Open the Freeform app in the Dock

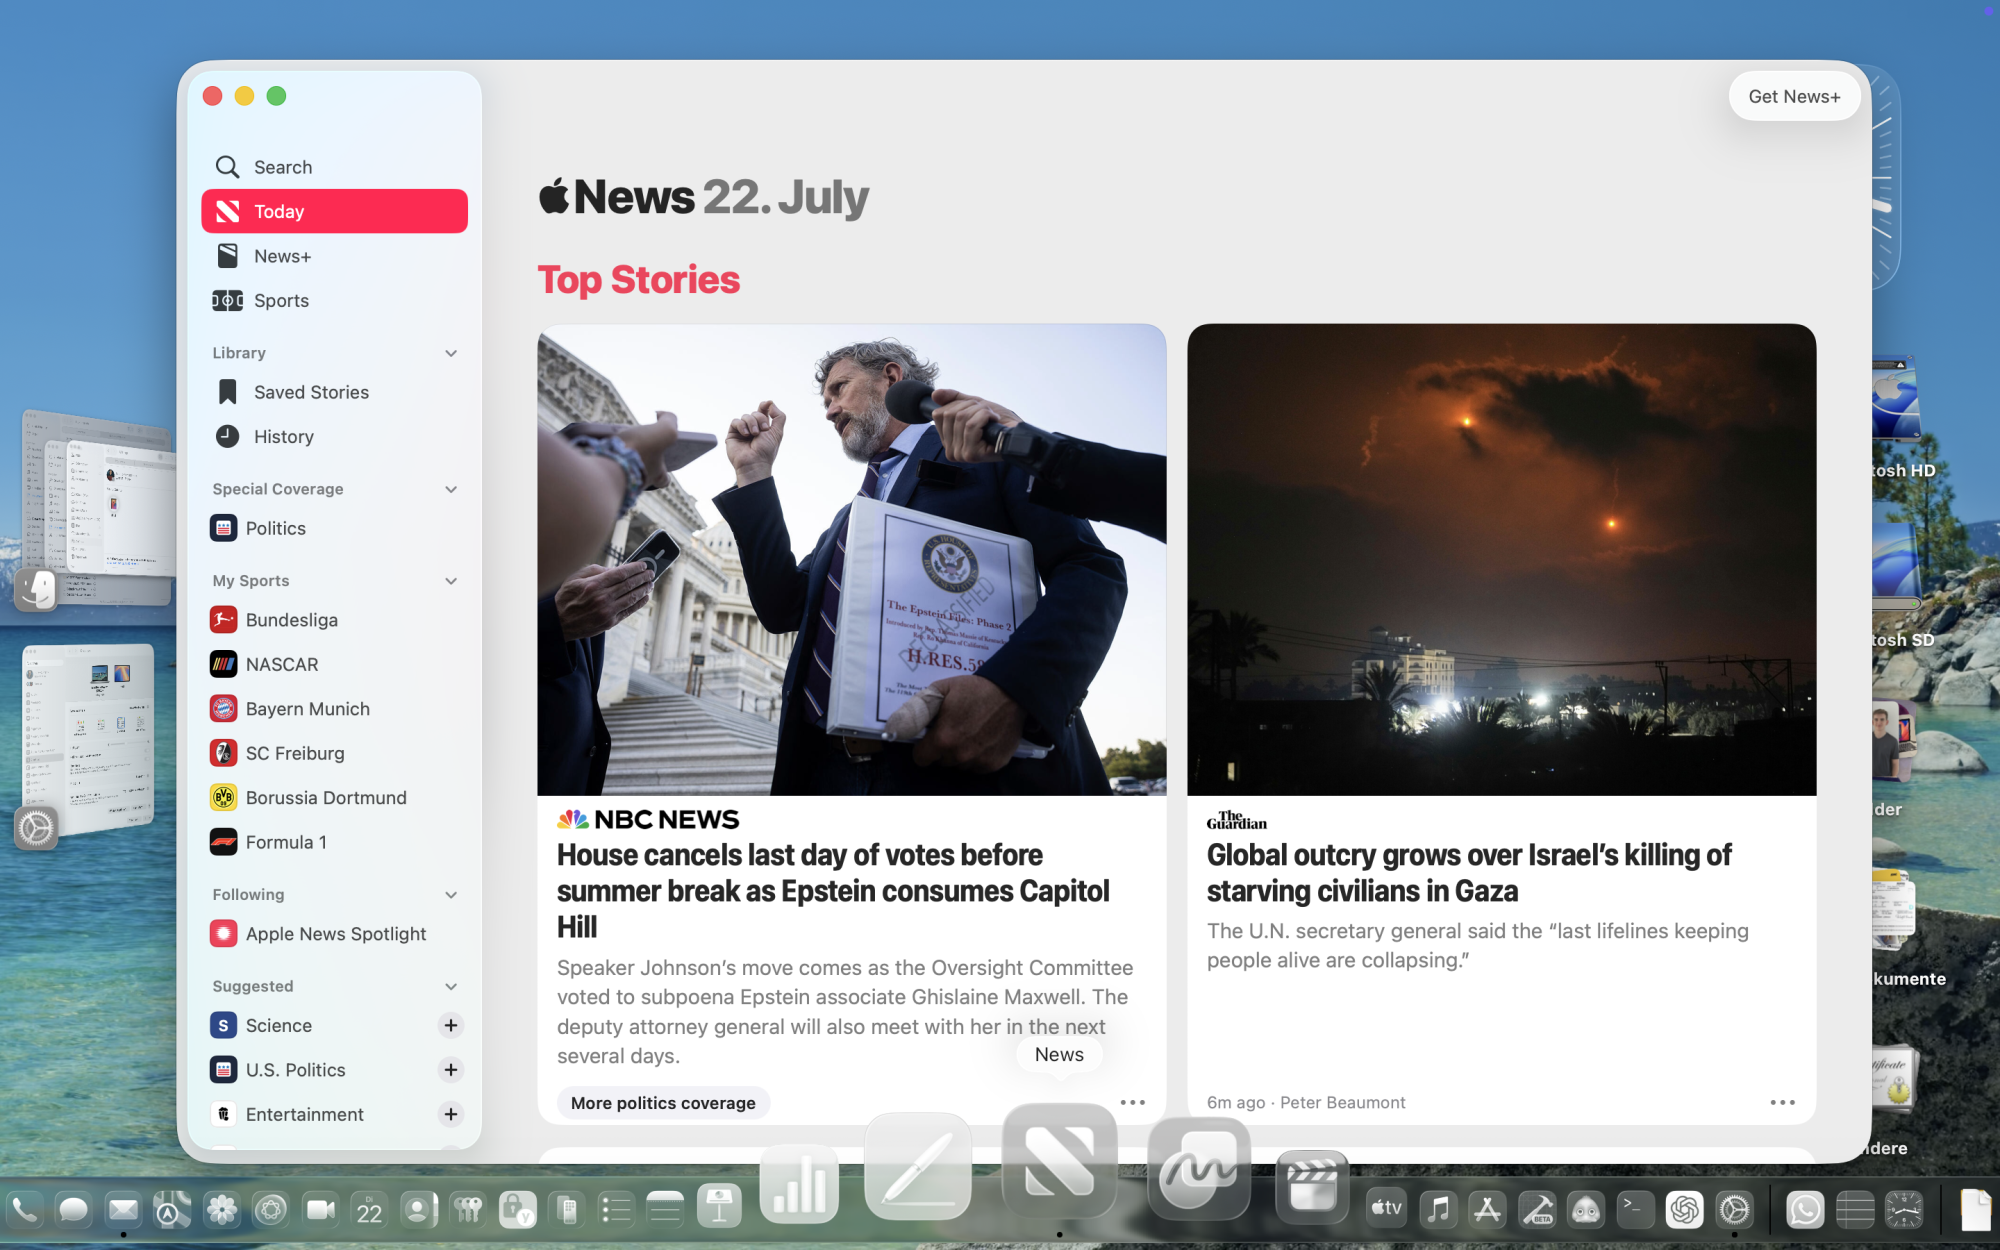pos(1199,1170)
